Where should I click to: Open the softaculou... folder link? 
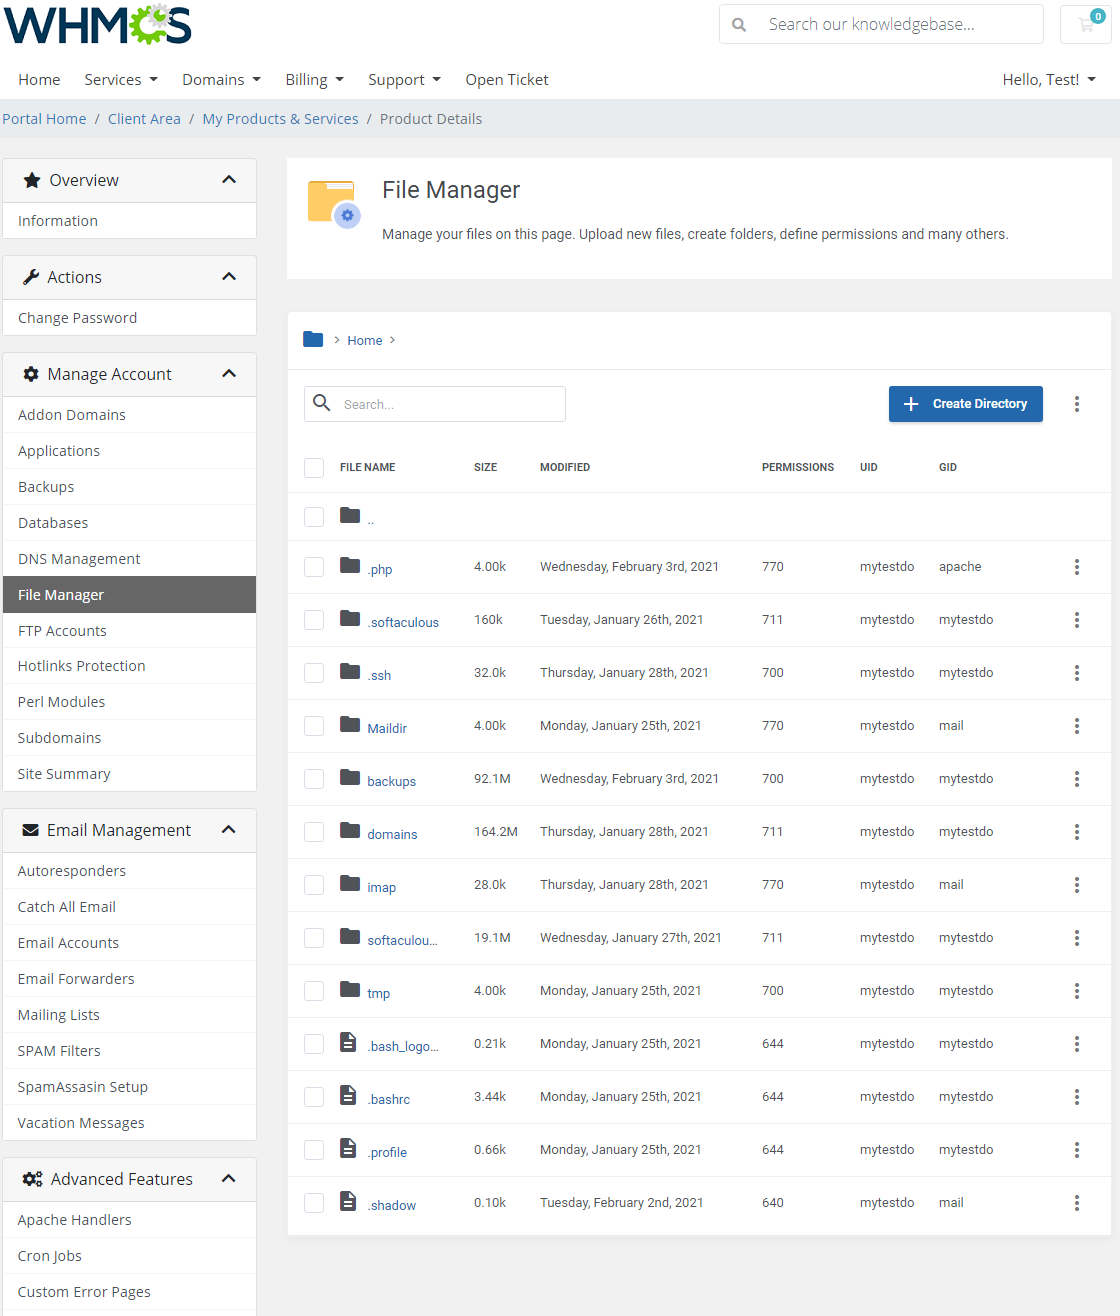[402, 940]
